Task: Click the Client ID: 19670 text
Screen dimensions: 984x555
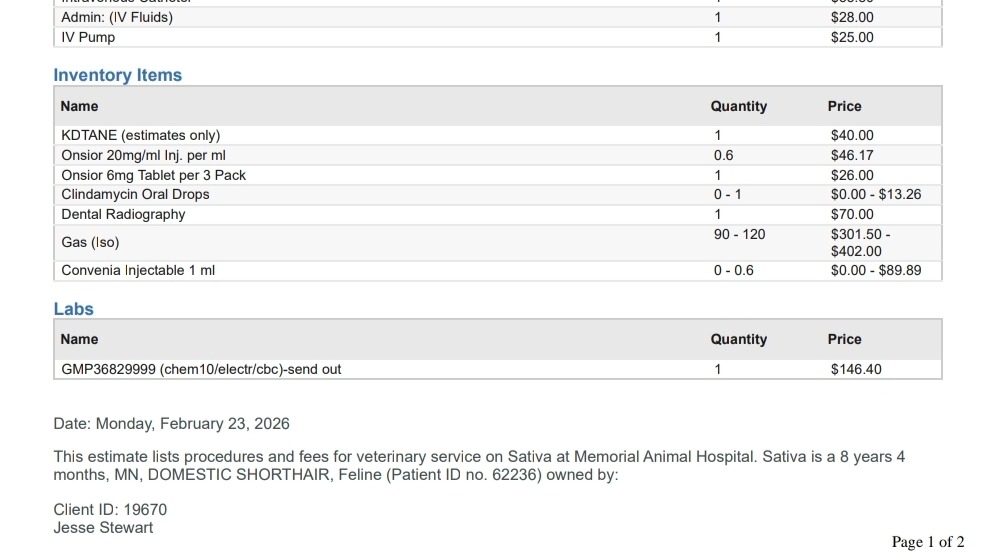Action: tap(110, 509)
